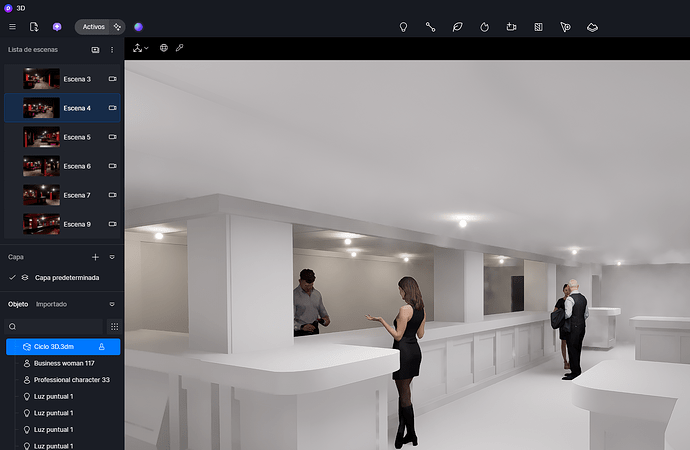Select Escena 5 thumbnail
The image size is (690, 450).
[x=41, y=137]
